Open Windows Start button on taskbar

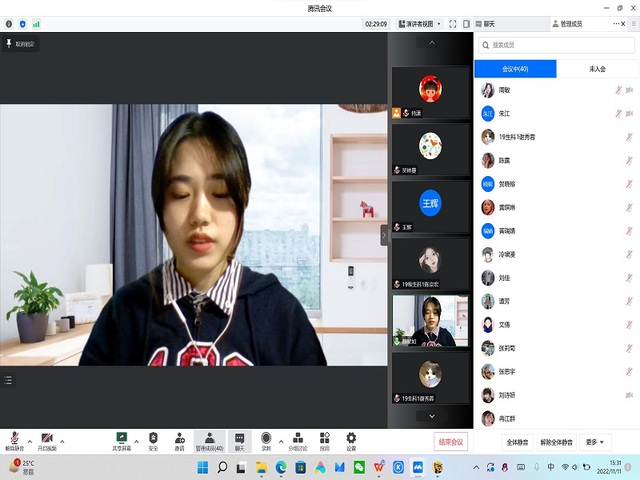click(x=203, y=467)
